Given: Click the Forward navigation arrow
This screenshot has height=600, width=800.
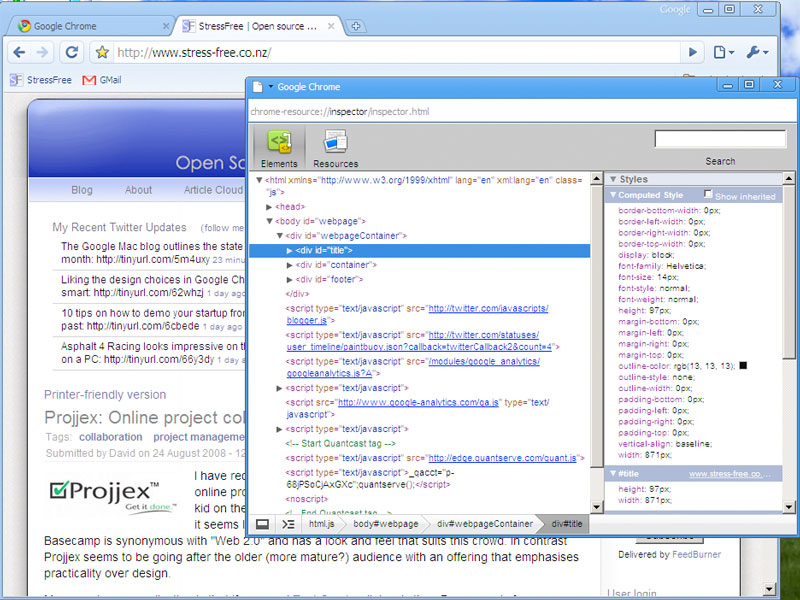Looking at the screenshot, I should click(43, 52).
